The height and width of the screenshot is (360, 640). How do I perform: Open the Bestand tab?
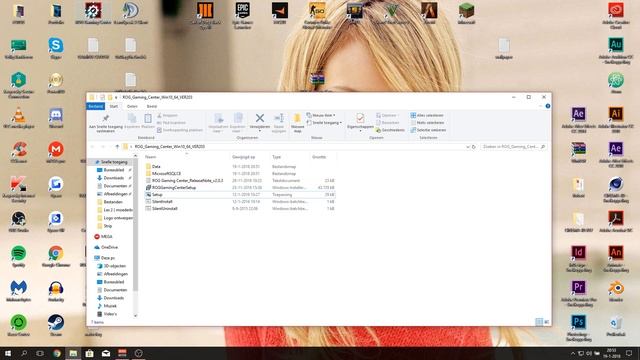click(96, 106)
